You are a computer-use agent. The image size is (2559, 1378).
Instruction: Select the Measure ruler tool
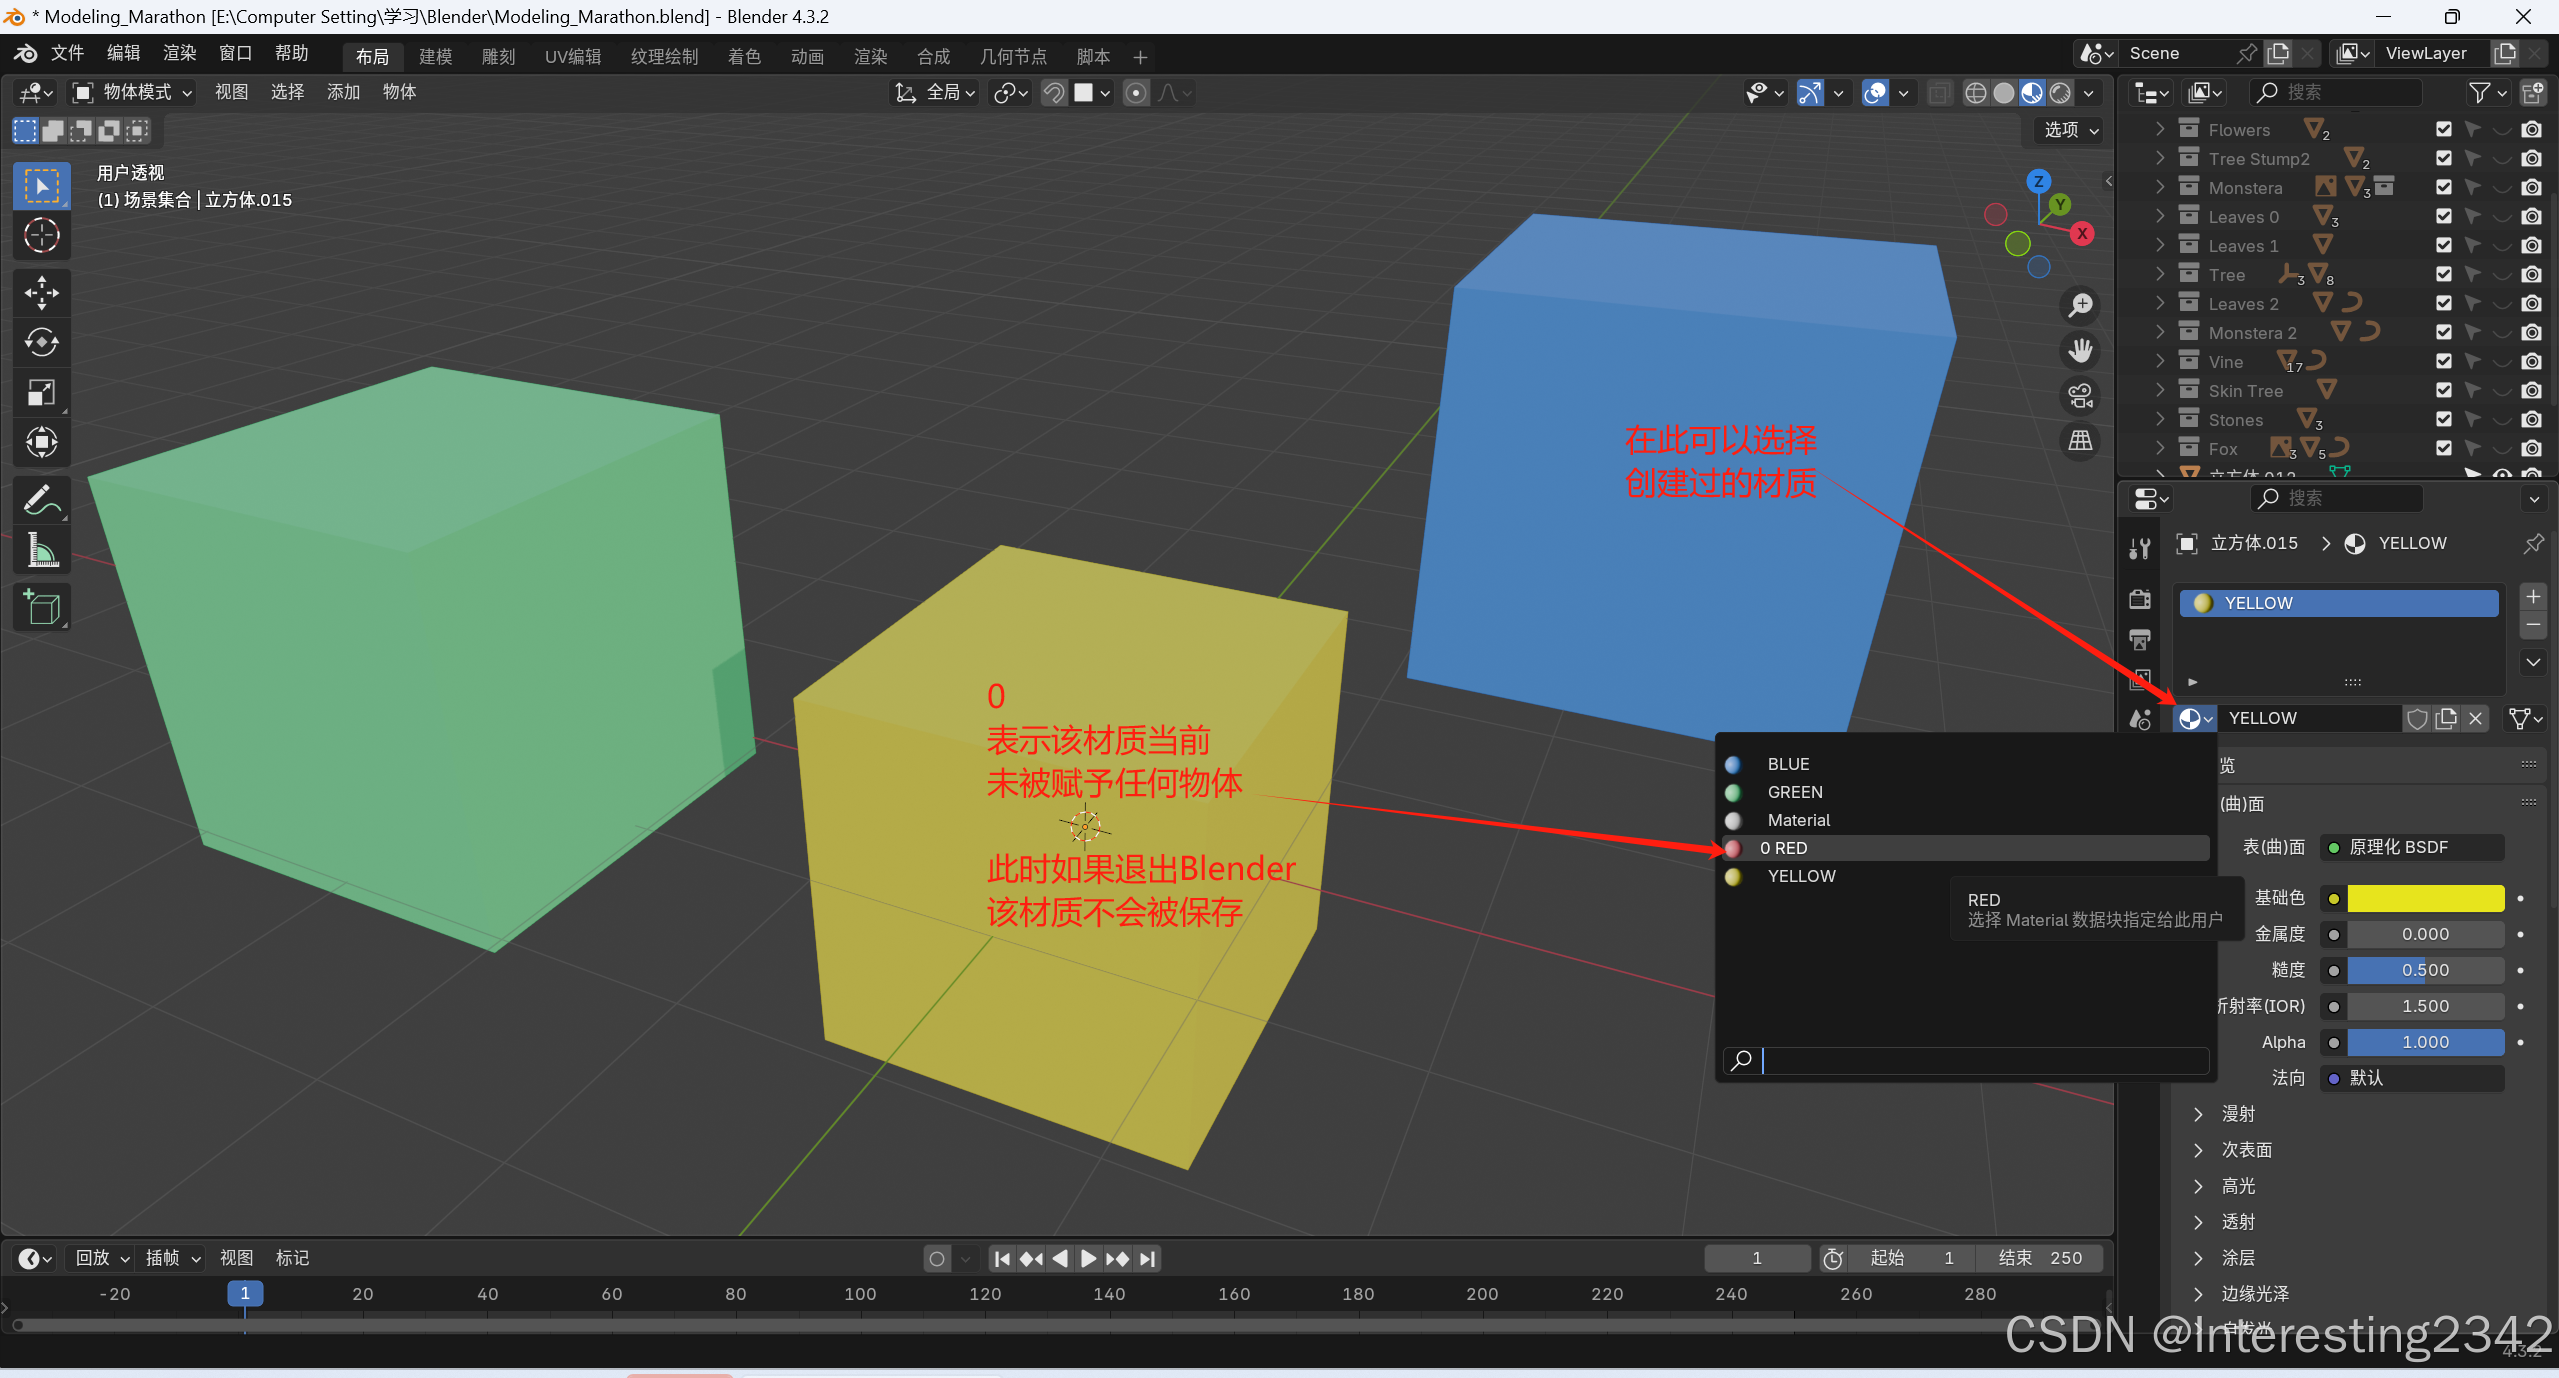[41, 550]
